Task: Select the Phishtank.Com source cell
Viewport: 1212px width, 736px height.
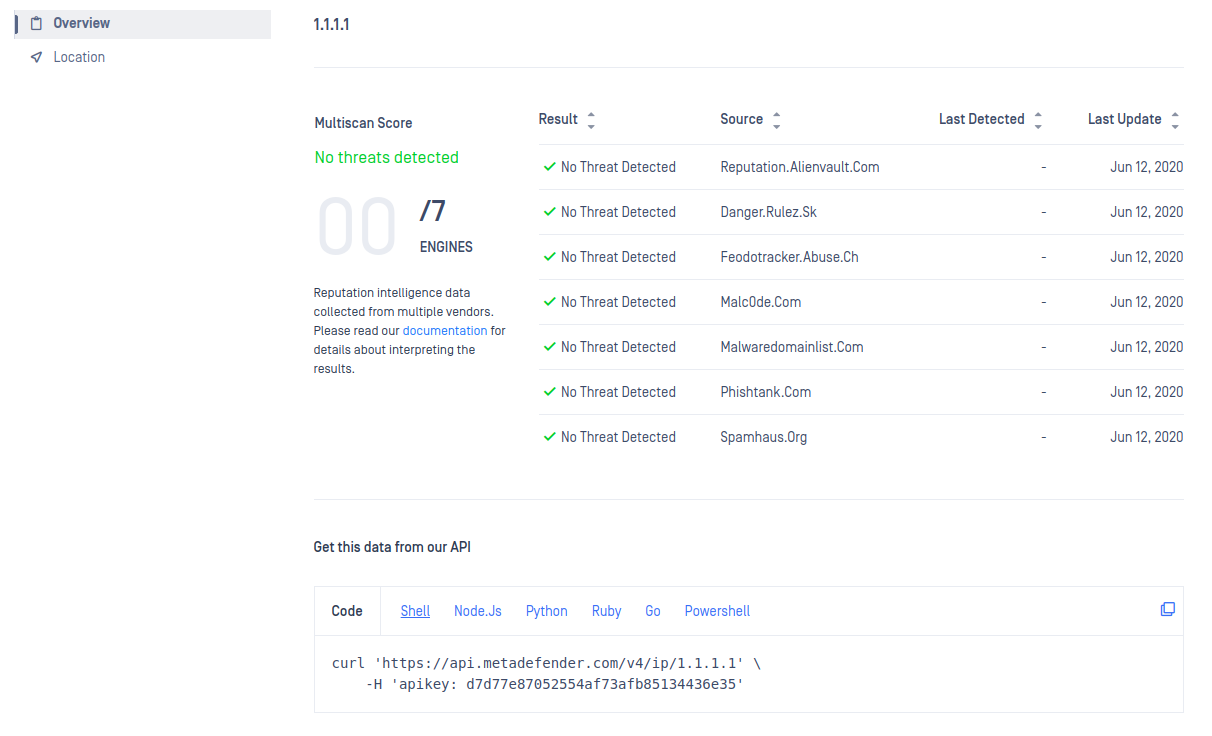Action: [765, 392]
